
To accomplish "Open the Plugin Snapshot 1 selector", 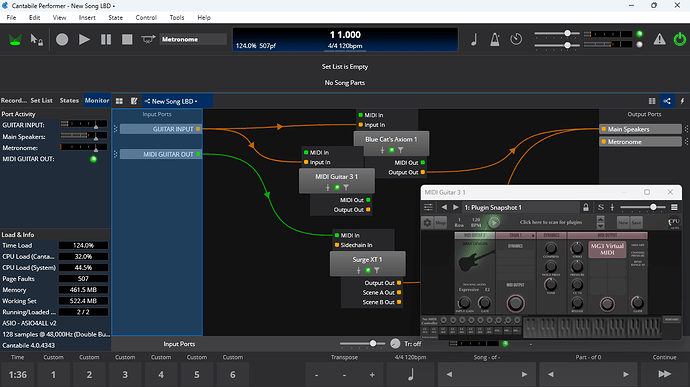I will click(x=521, y=207).
